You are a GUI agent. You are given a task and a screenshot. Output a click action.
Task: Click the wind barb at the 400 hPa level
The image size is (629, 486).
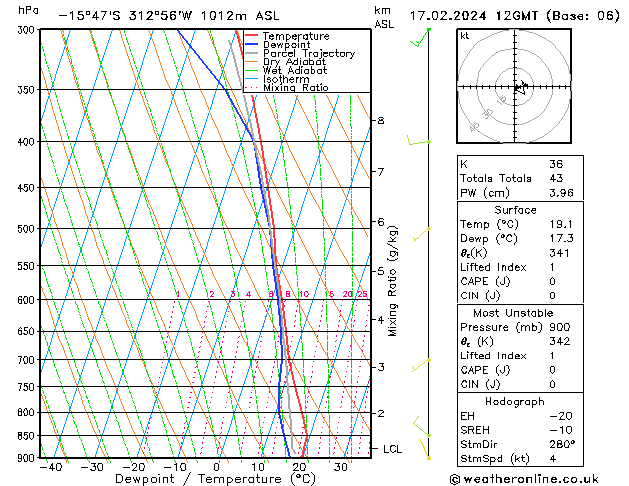419,140
